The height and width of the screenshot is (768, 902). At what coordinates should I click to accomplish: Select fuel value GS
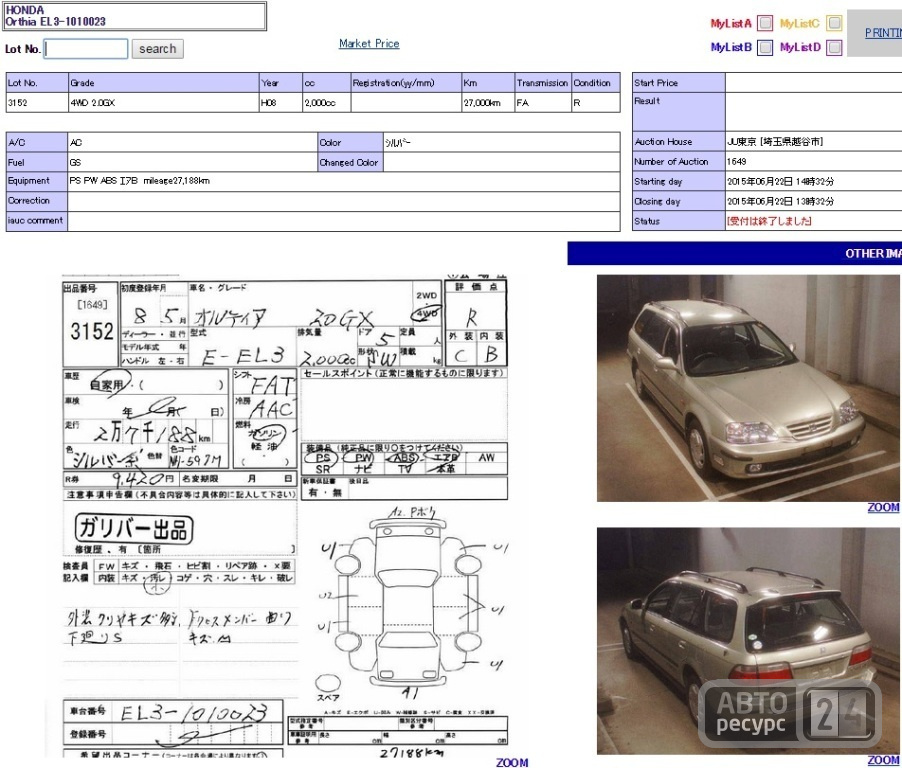click(75, 162)
